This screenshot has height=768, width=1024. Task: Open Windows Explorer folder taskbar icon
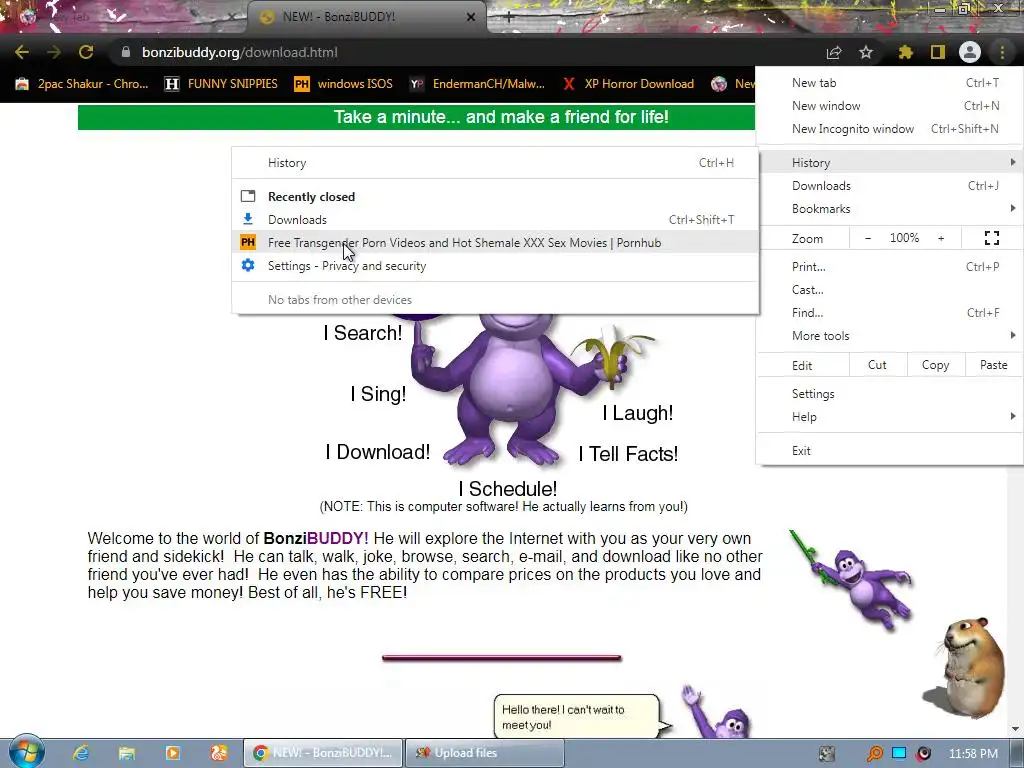click(x=127, y=753)
